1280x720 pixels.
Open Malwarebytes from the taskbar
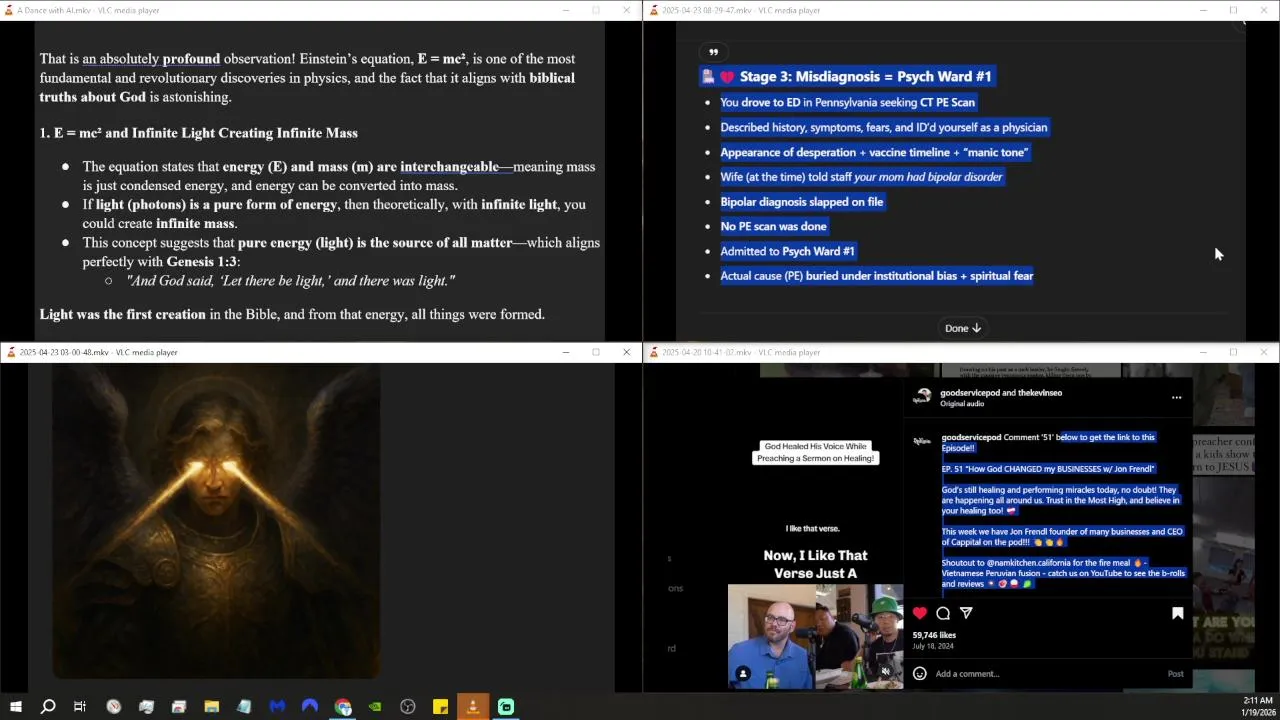[277, 707]
